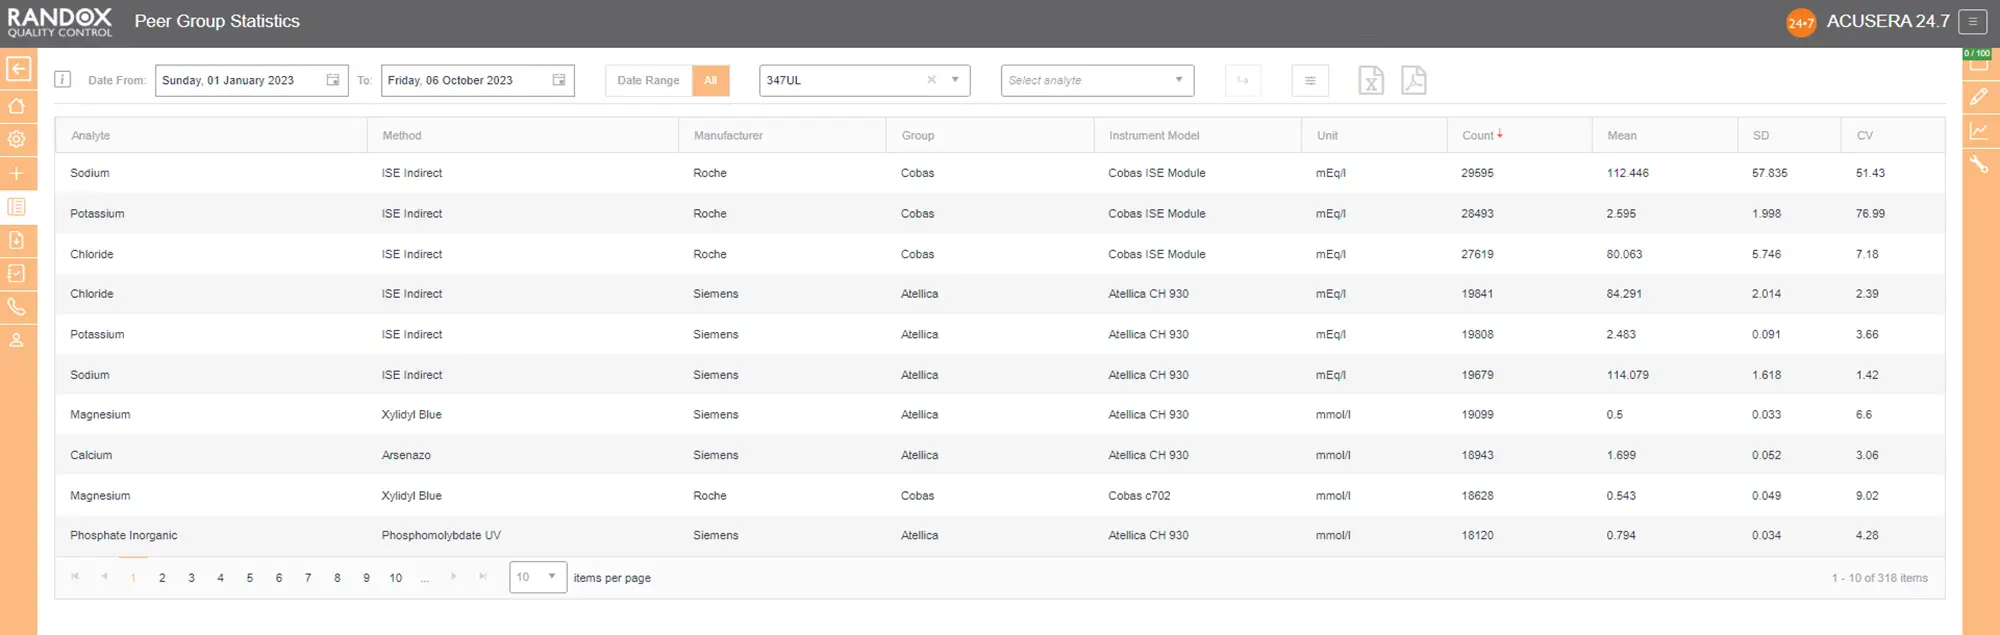Open the chart icon on right panel
This screenshot has height=635, width=2000.
[x=1979, y=131]
